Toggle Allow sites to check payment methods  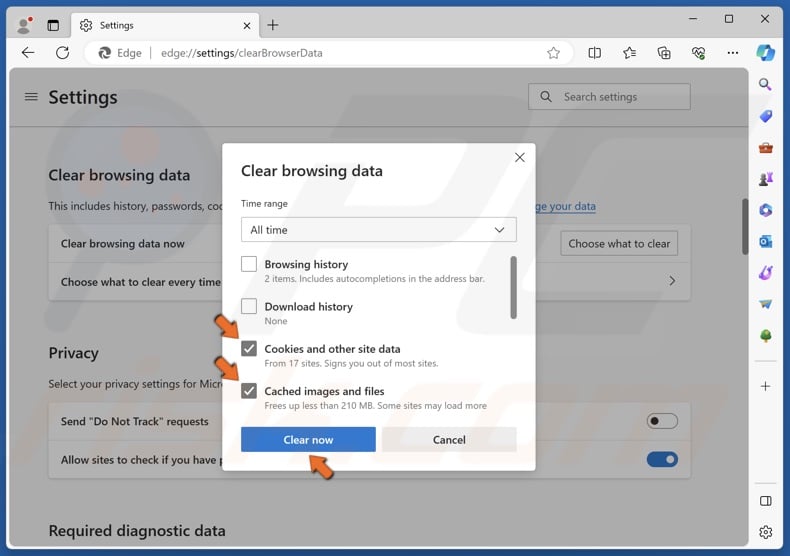pyautogui.click(x=662, y=459)
